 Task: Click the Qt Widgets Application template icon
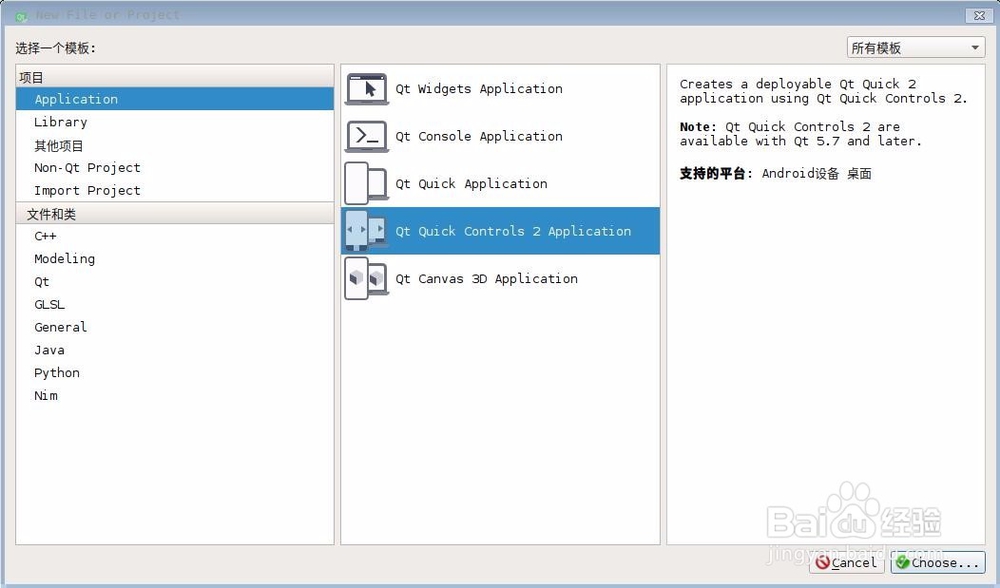367,89
